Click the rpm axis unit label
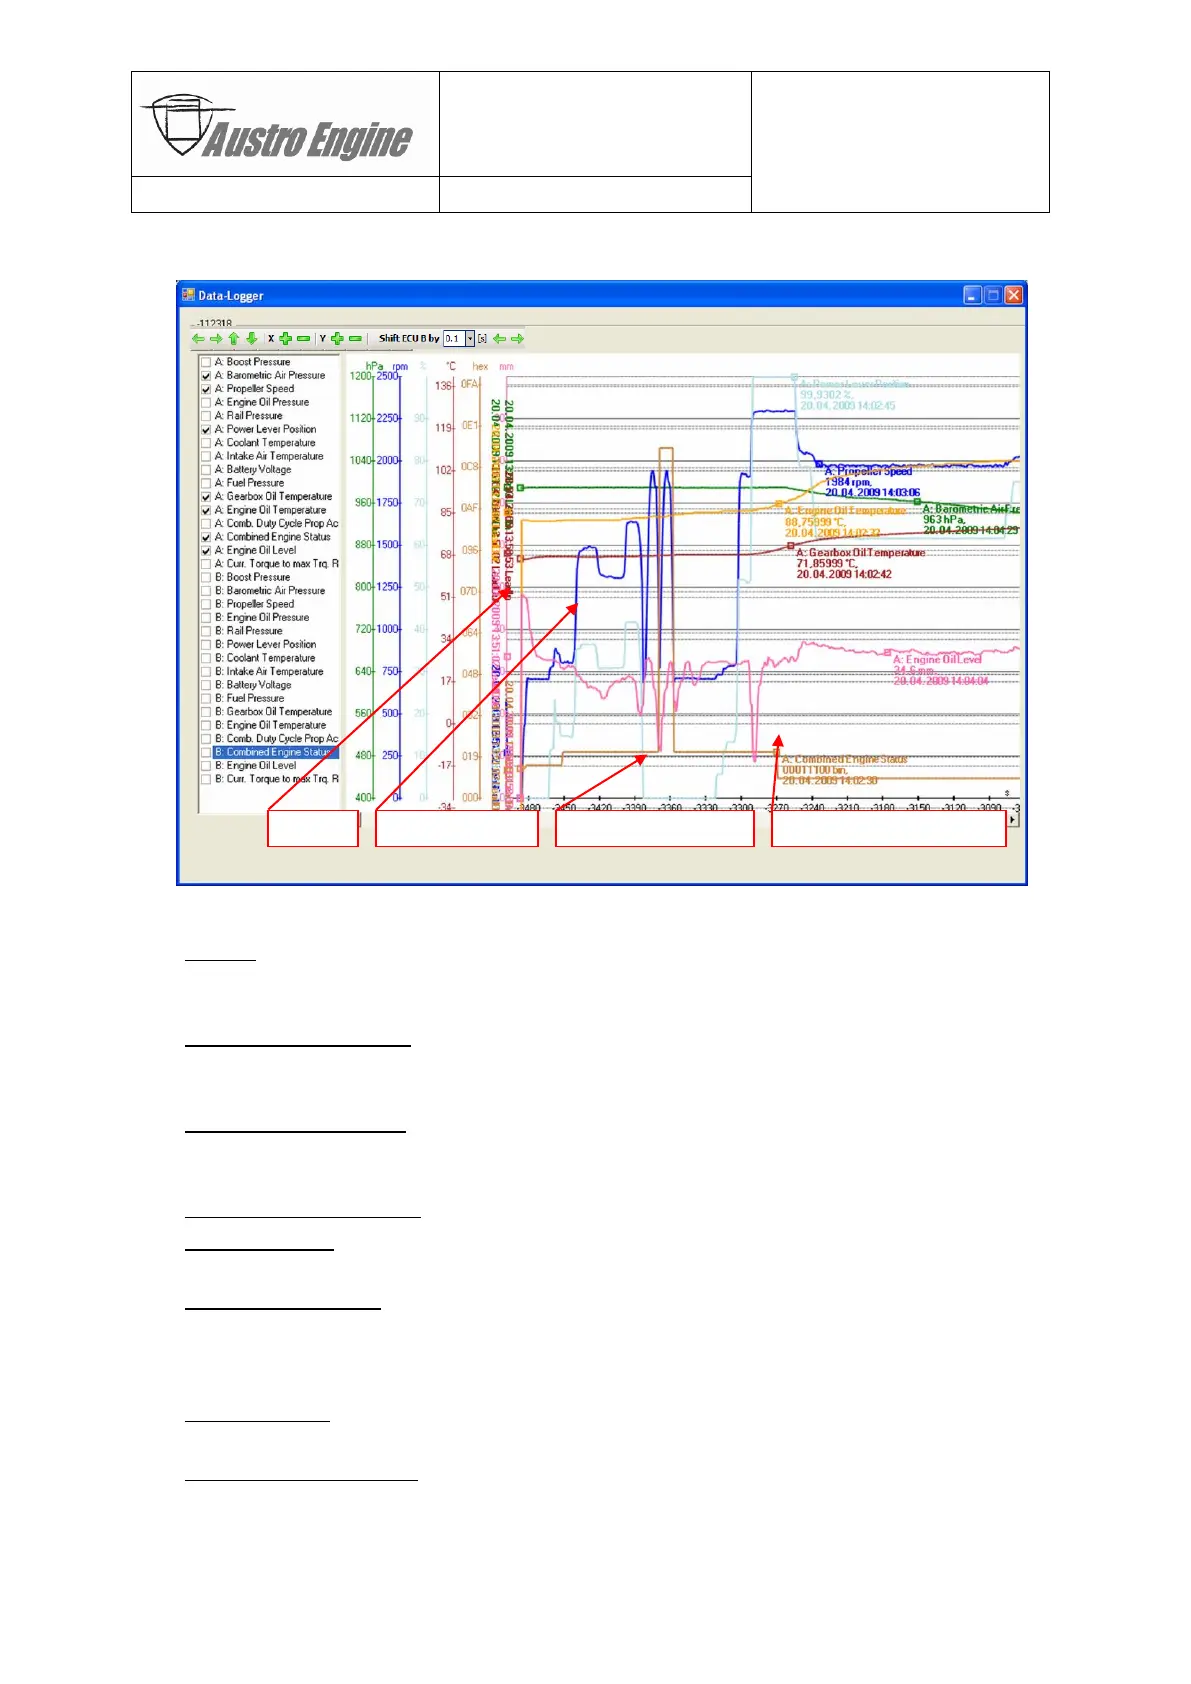 click(x=400, y=366)
